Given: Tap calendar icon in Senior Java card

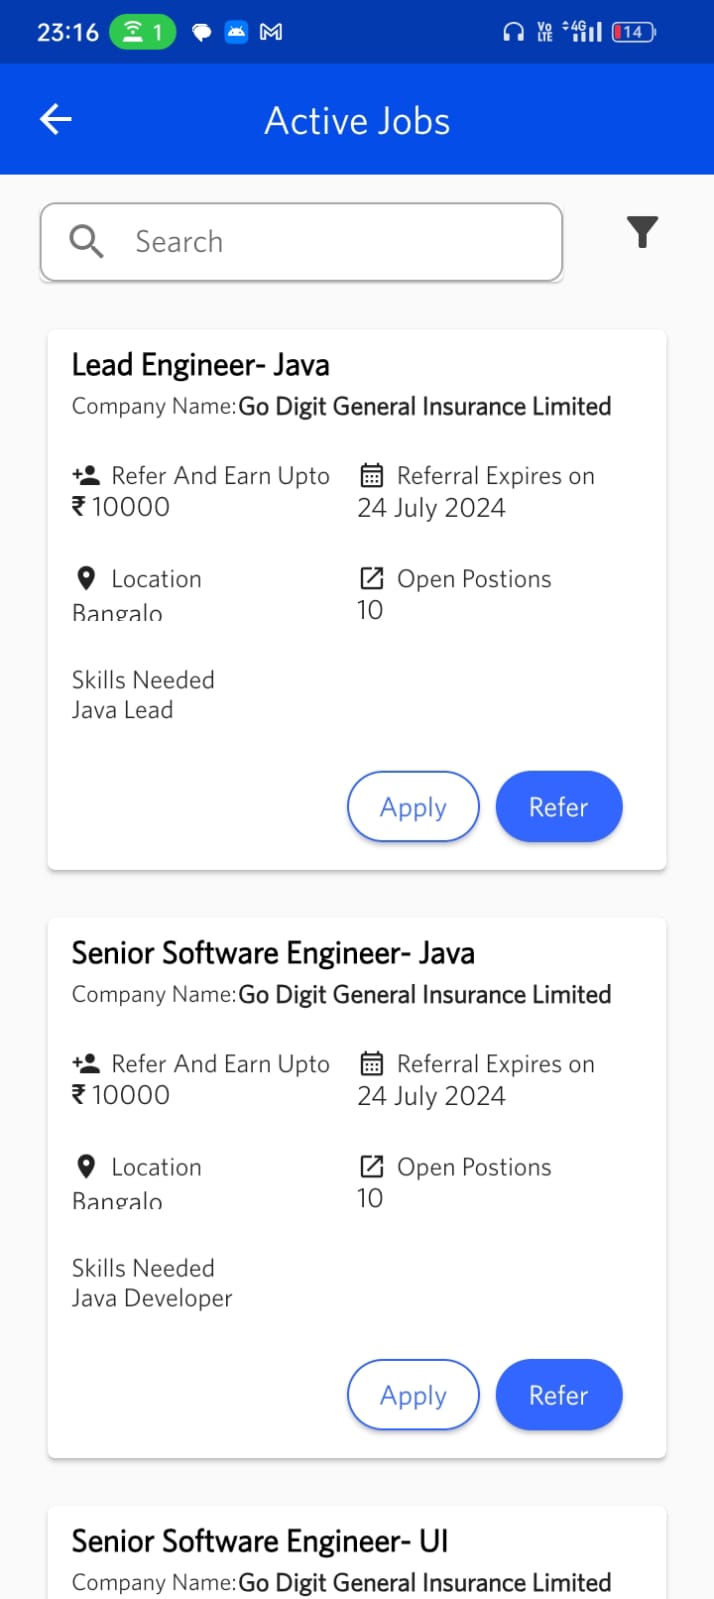Looking at the screenshot, I should point(372,1063).
